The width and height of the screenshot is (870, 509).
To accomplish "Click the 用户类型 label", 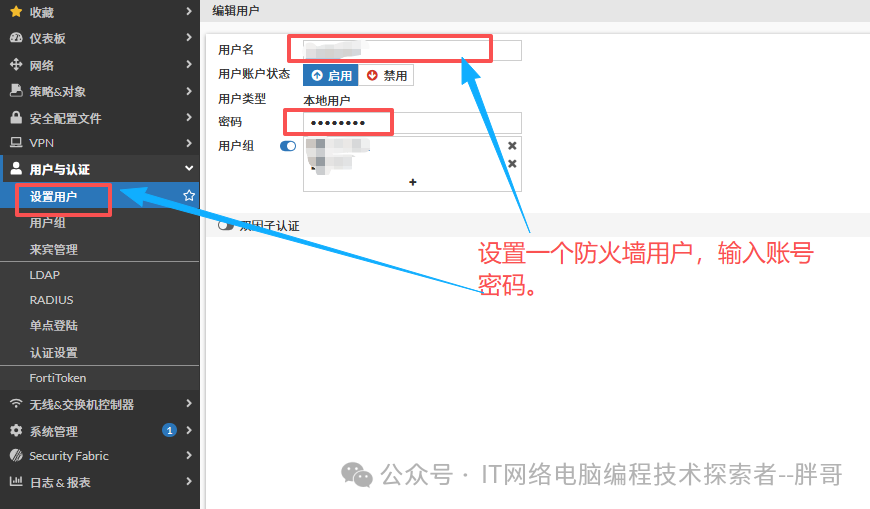I will click(x=242, y=99).
